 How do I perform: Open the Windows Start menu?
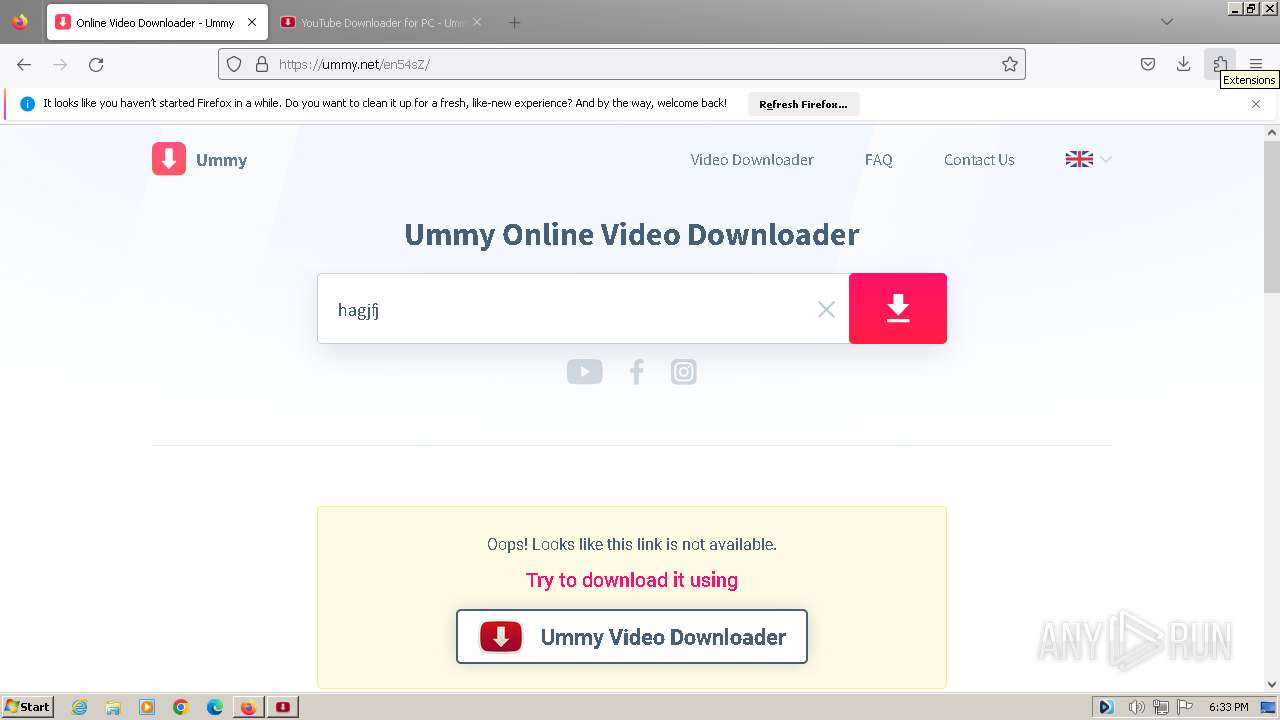coord(27,706)
